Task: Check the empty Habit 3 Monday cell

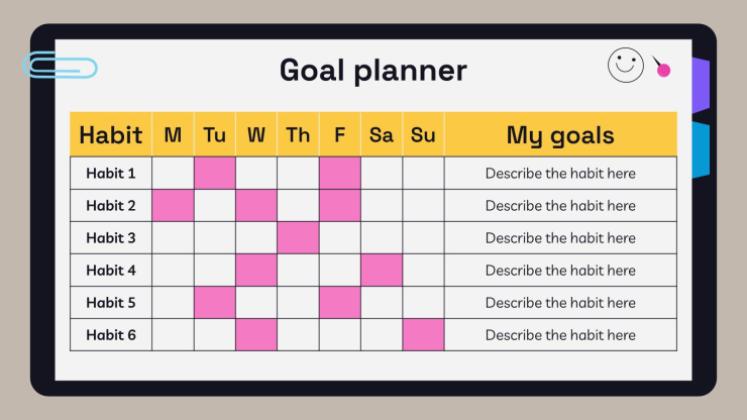Action: [x=173, y=238]
